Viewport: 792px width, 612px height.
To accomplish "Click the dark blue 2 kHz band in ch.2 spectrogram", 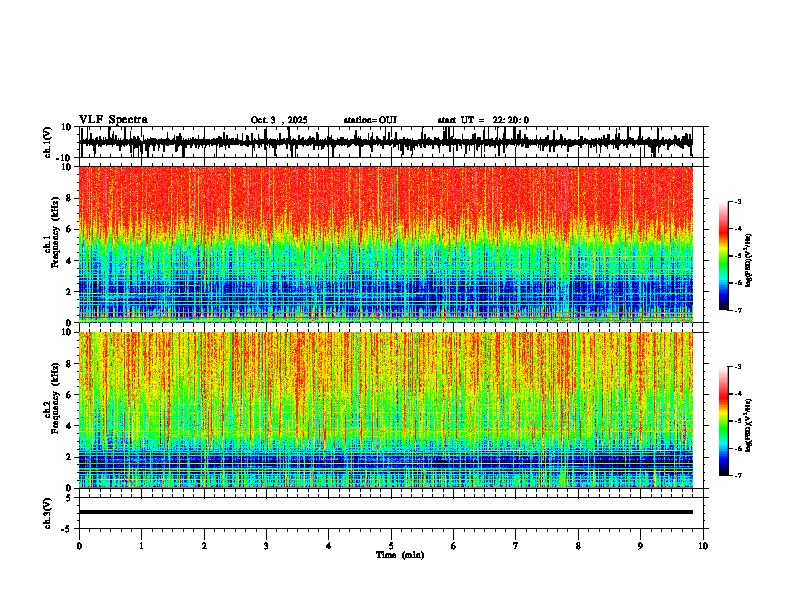I will (385, 461).
